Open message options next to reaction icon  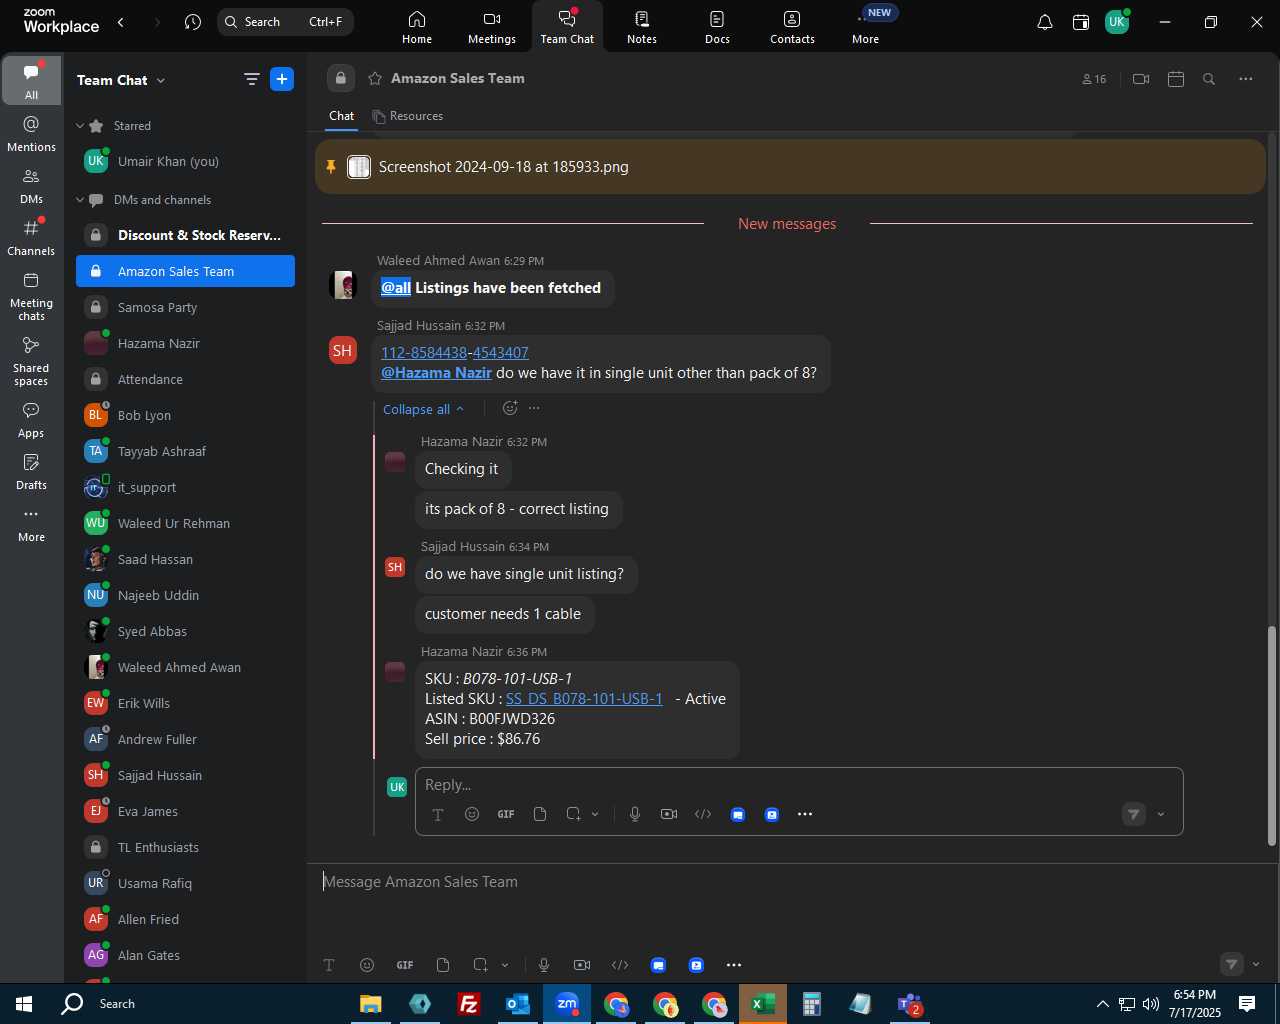534,408
